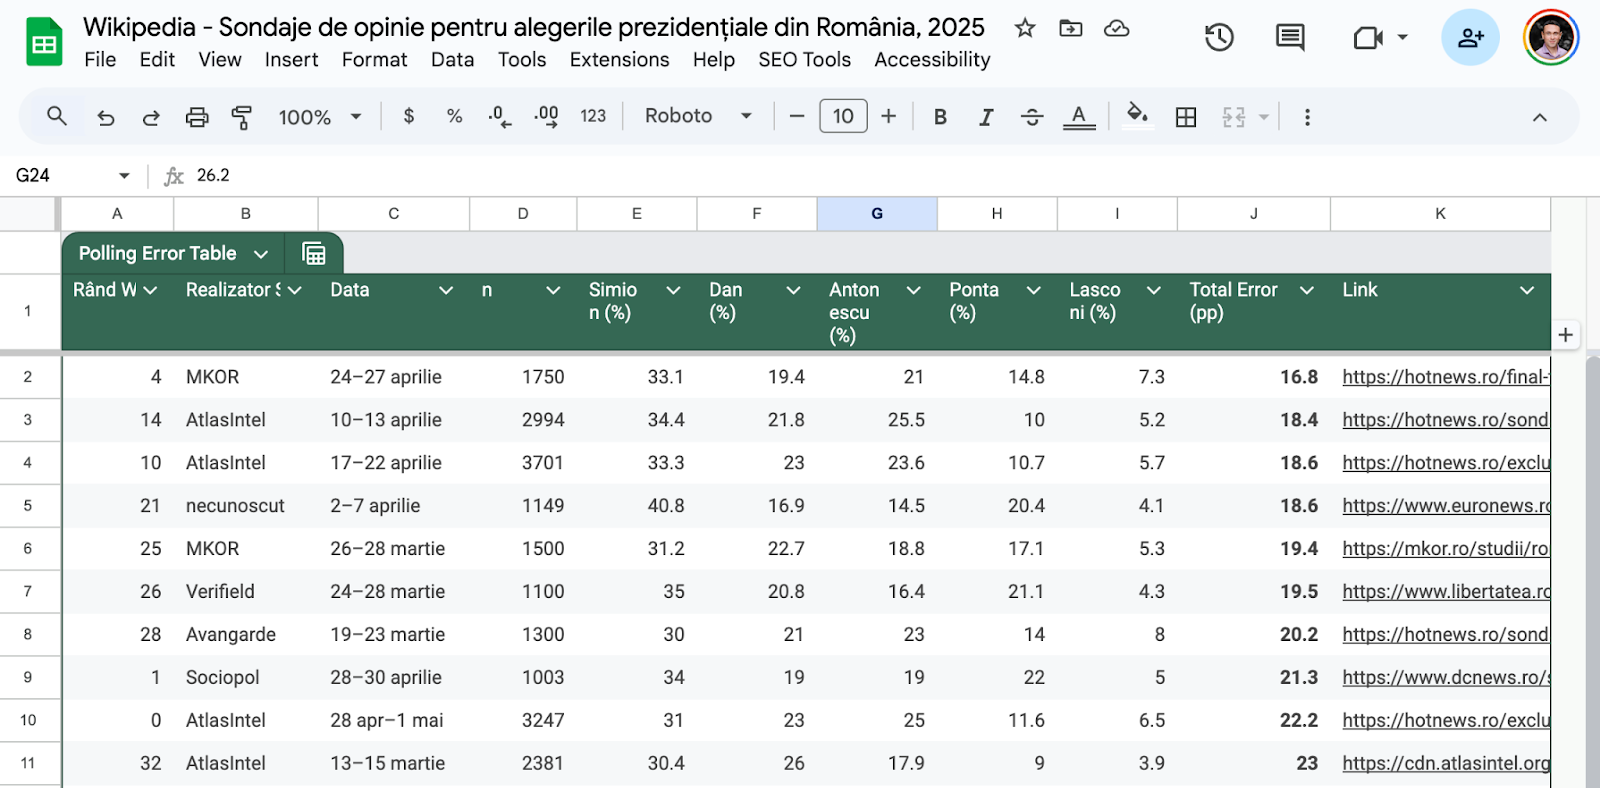This screenshot has height=788, width=1600.
Task: Open mkor.ro/studii link in row 6
Action: [1446, 549]
